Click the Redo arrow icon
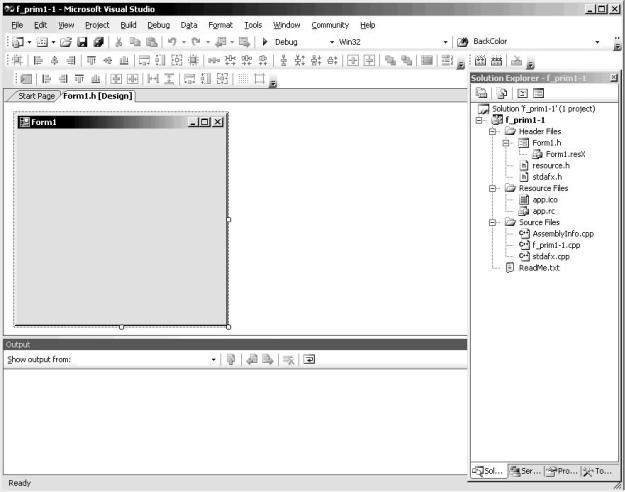Viewport: 625px width, 492px height. click(x=196, y=42)
